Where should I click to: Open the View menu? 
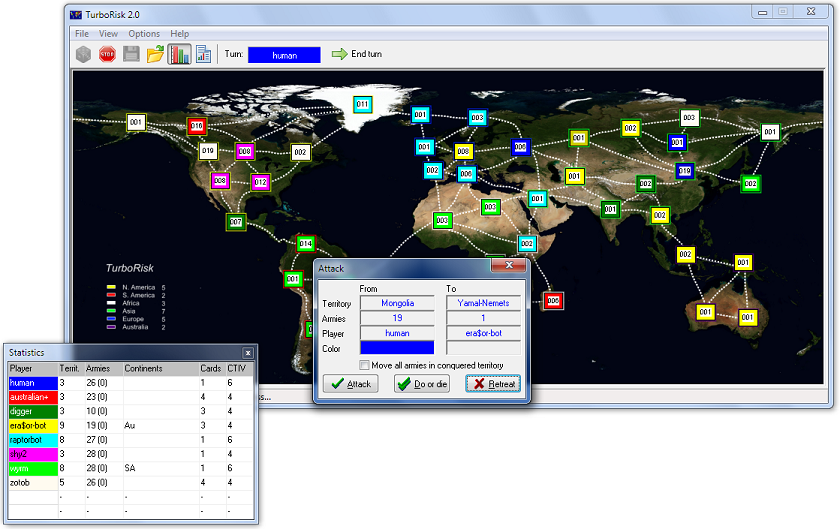pos(108,34)
